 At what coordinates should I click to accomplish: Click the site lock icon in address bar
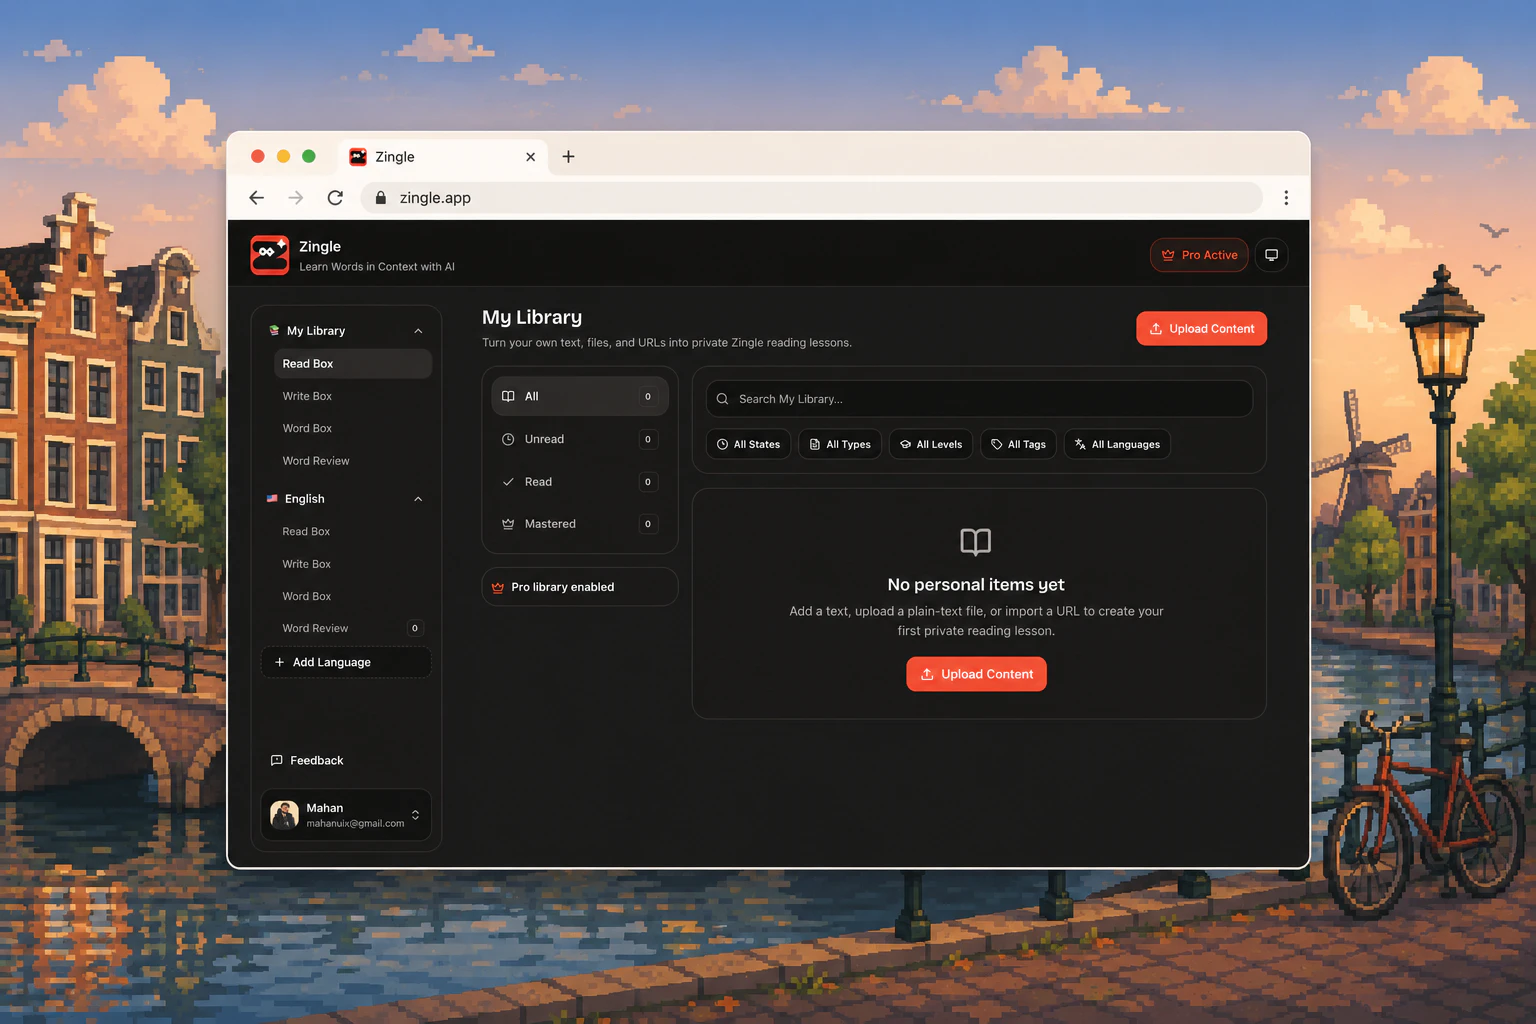pos(381,198)
